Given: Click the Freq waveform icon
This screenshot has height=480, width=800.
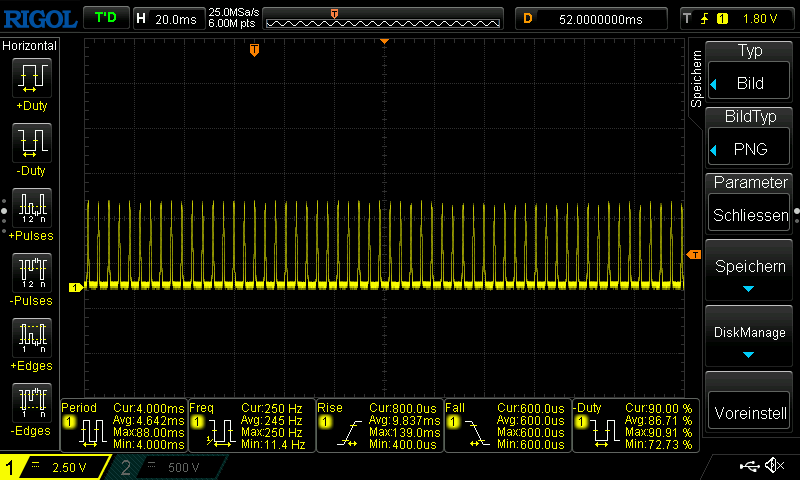Looking at the screenshot, I should click(x=220, y=434).
